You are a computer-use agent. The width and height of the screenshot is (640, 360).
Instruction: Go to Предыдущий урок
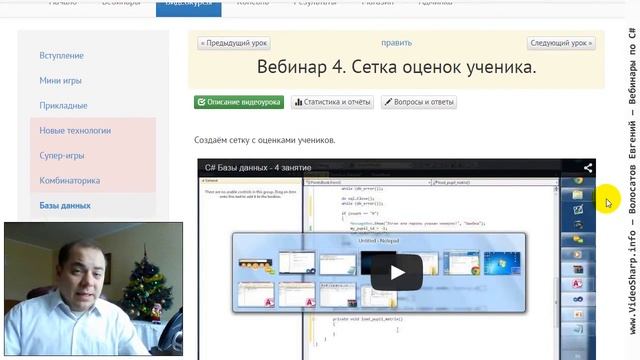point(234,43)
